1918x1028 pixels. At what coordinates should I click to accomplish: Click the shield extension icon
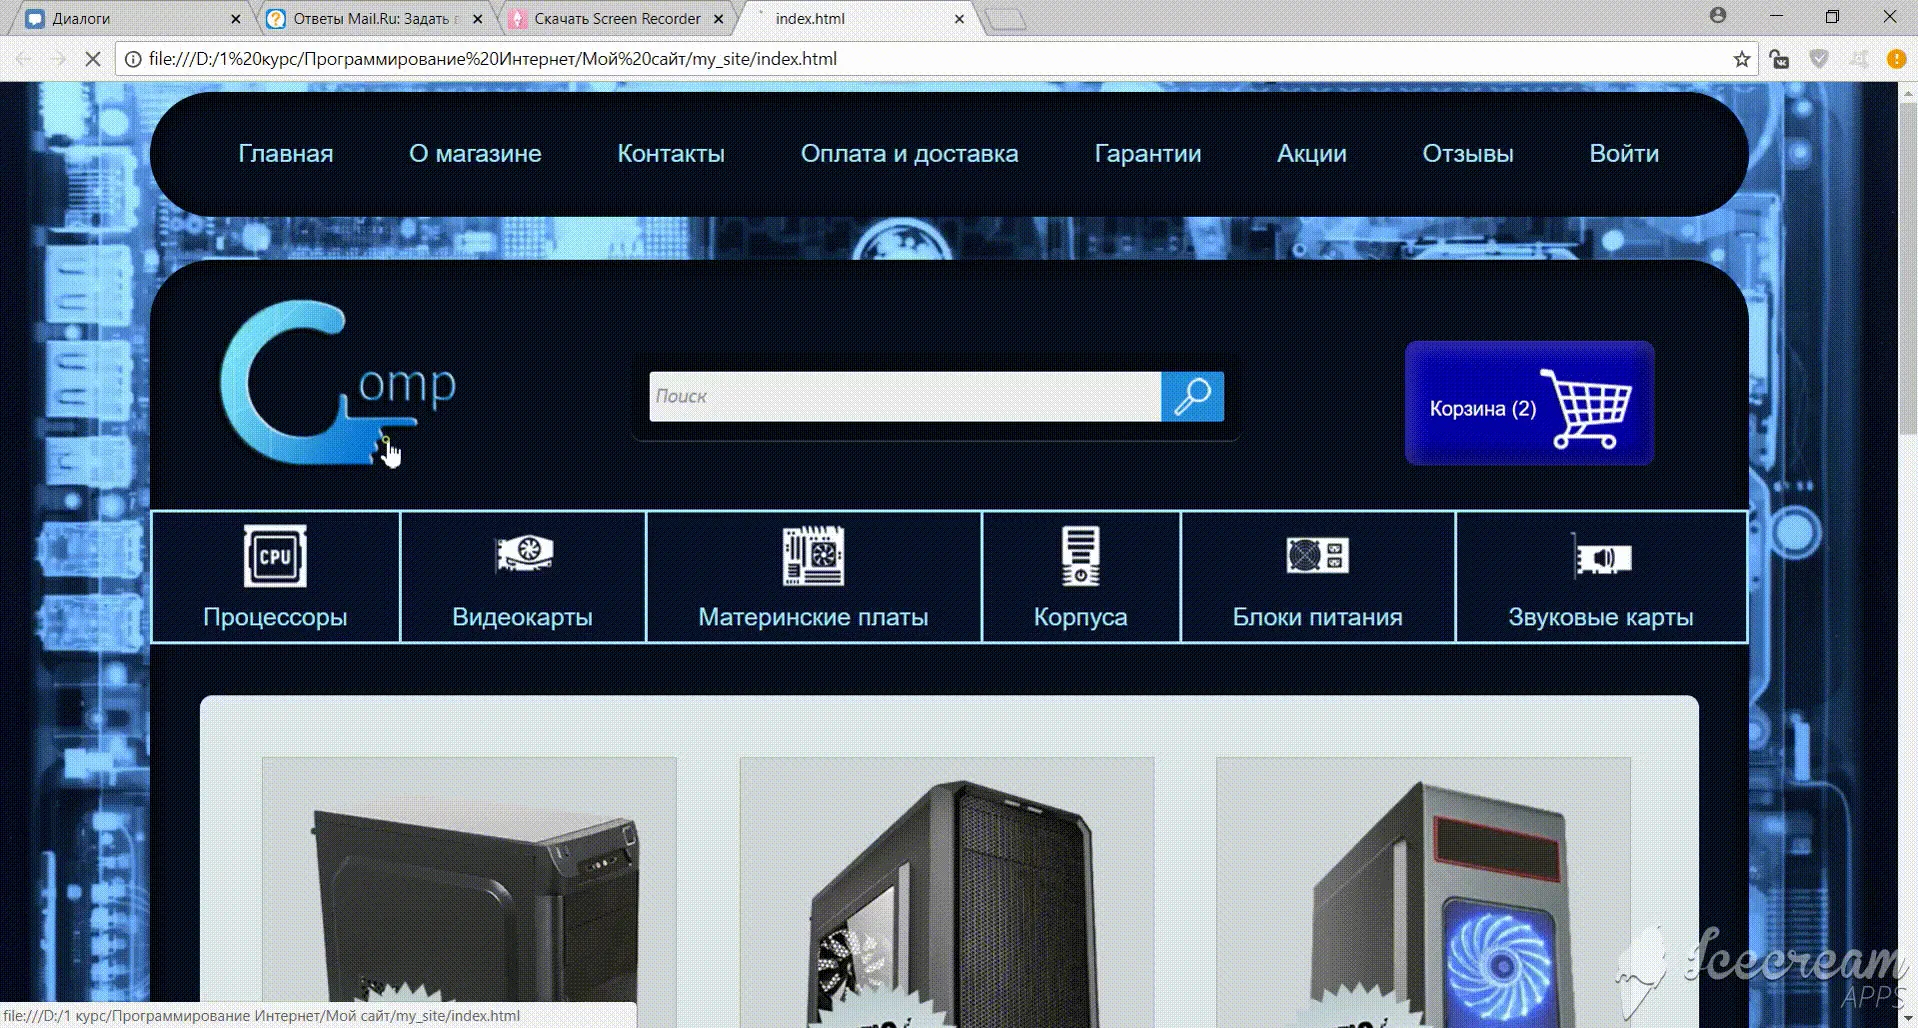[1819, 59]
